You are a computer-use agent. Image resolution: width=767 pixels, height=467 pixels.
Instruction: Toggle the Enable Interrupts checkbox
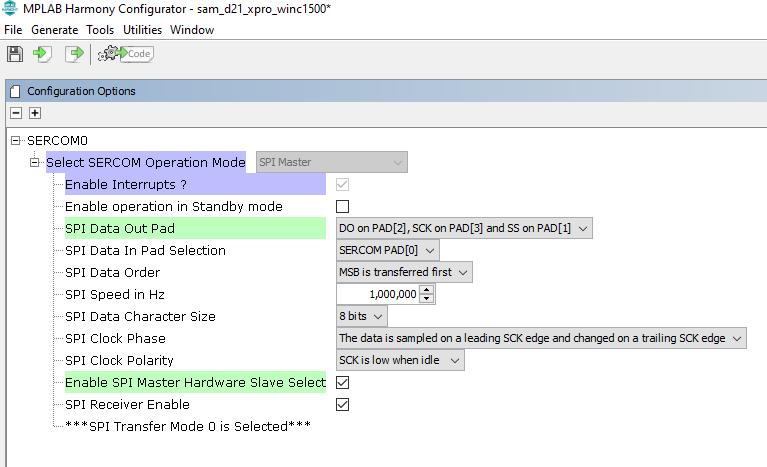click(342, 184)
